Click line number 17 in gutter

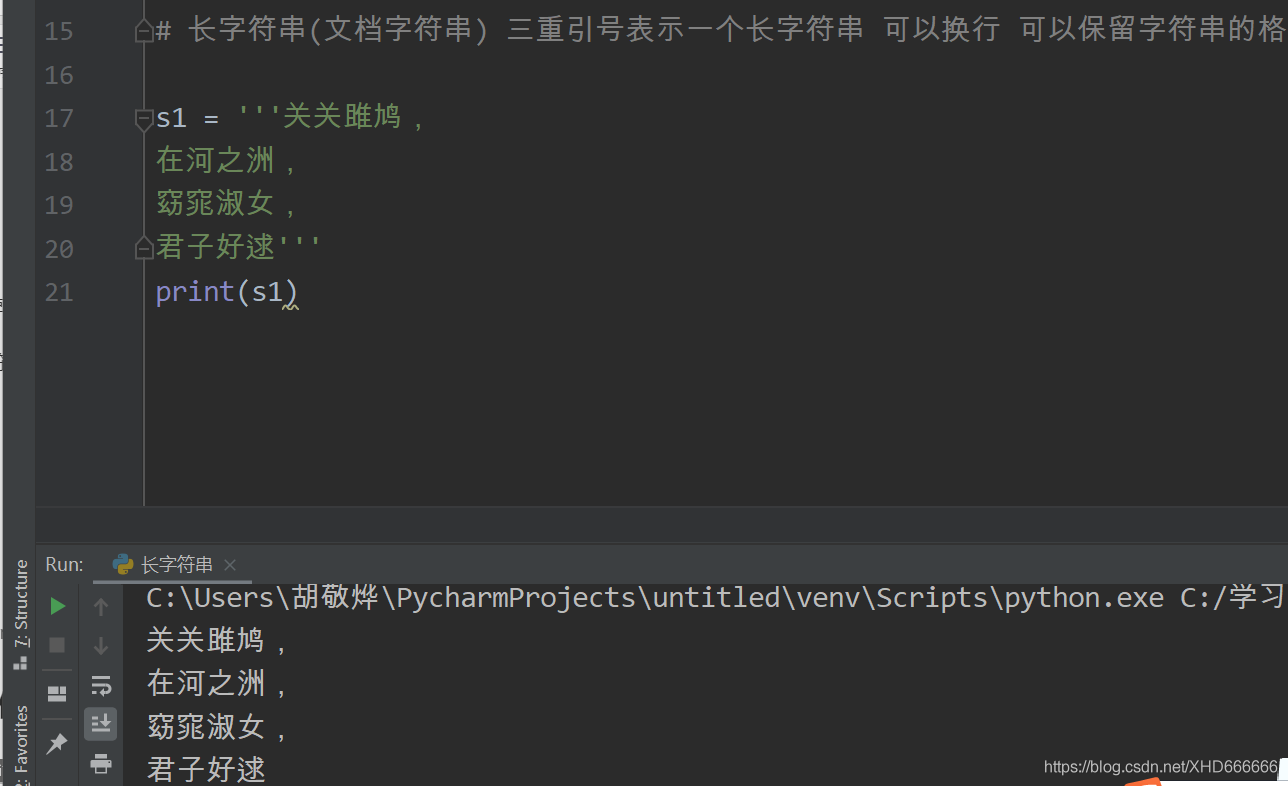pyautogui.click(x=59, y=118)
